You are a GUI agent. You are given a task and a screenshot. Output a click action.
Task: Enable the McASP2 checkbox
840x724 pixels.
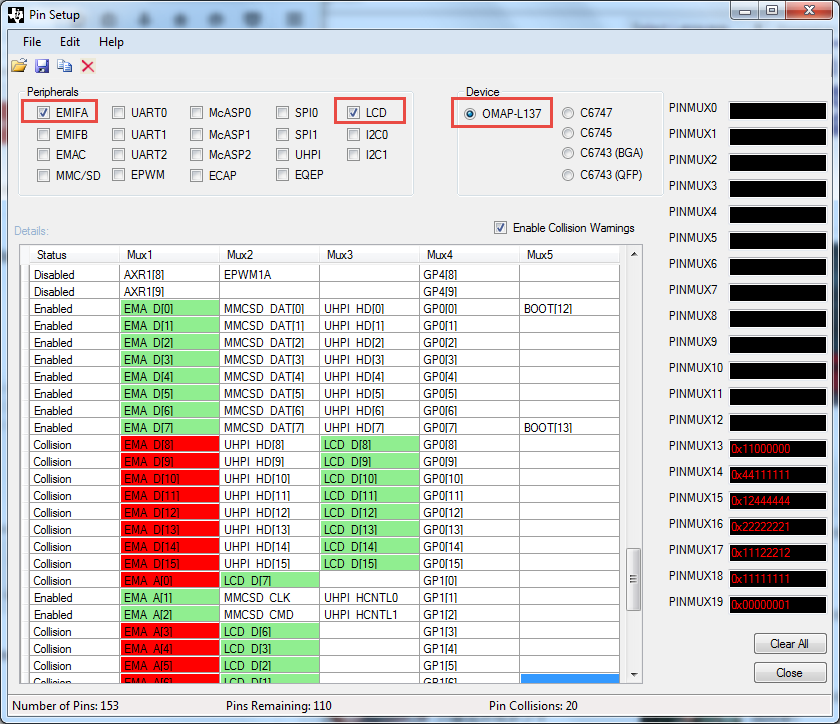[x=197, y=155]
